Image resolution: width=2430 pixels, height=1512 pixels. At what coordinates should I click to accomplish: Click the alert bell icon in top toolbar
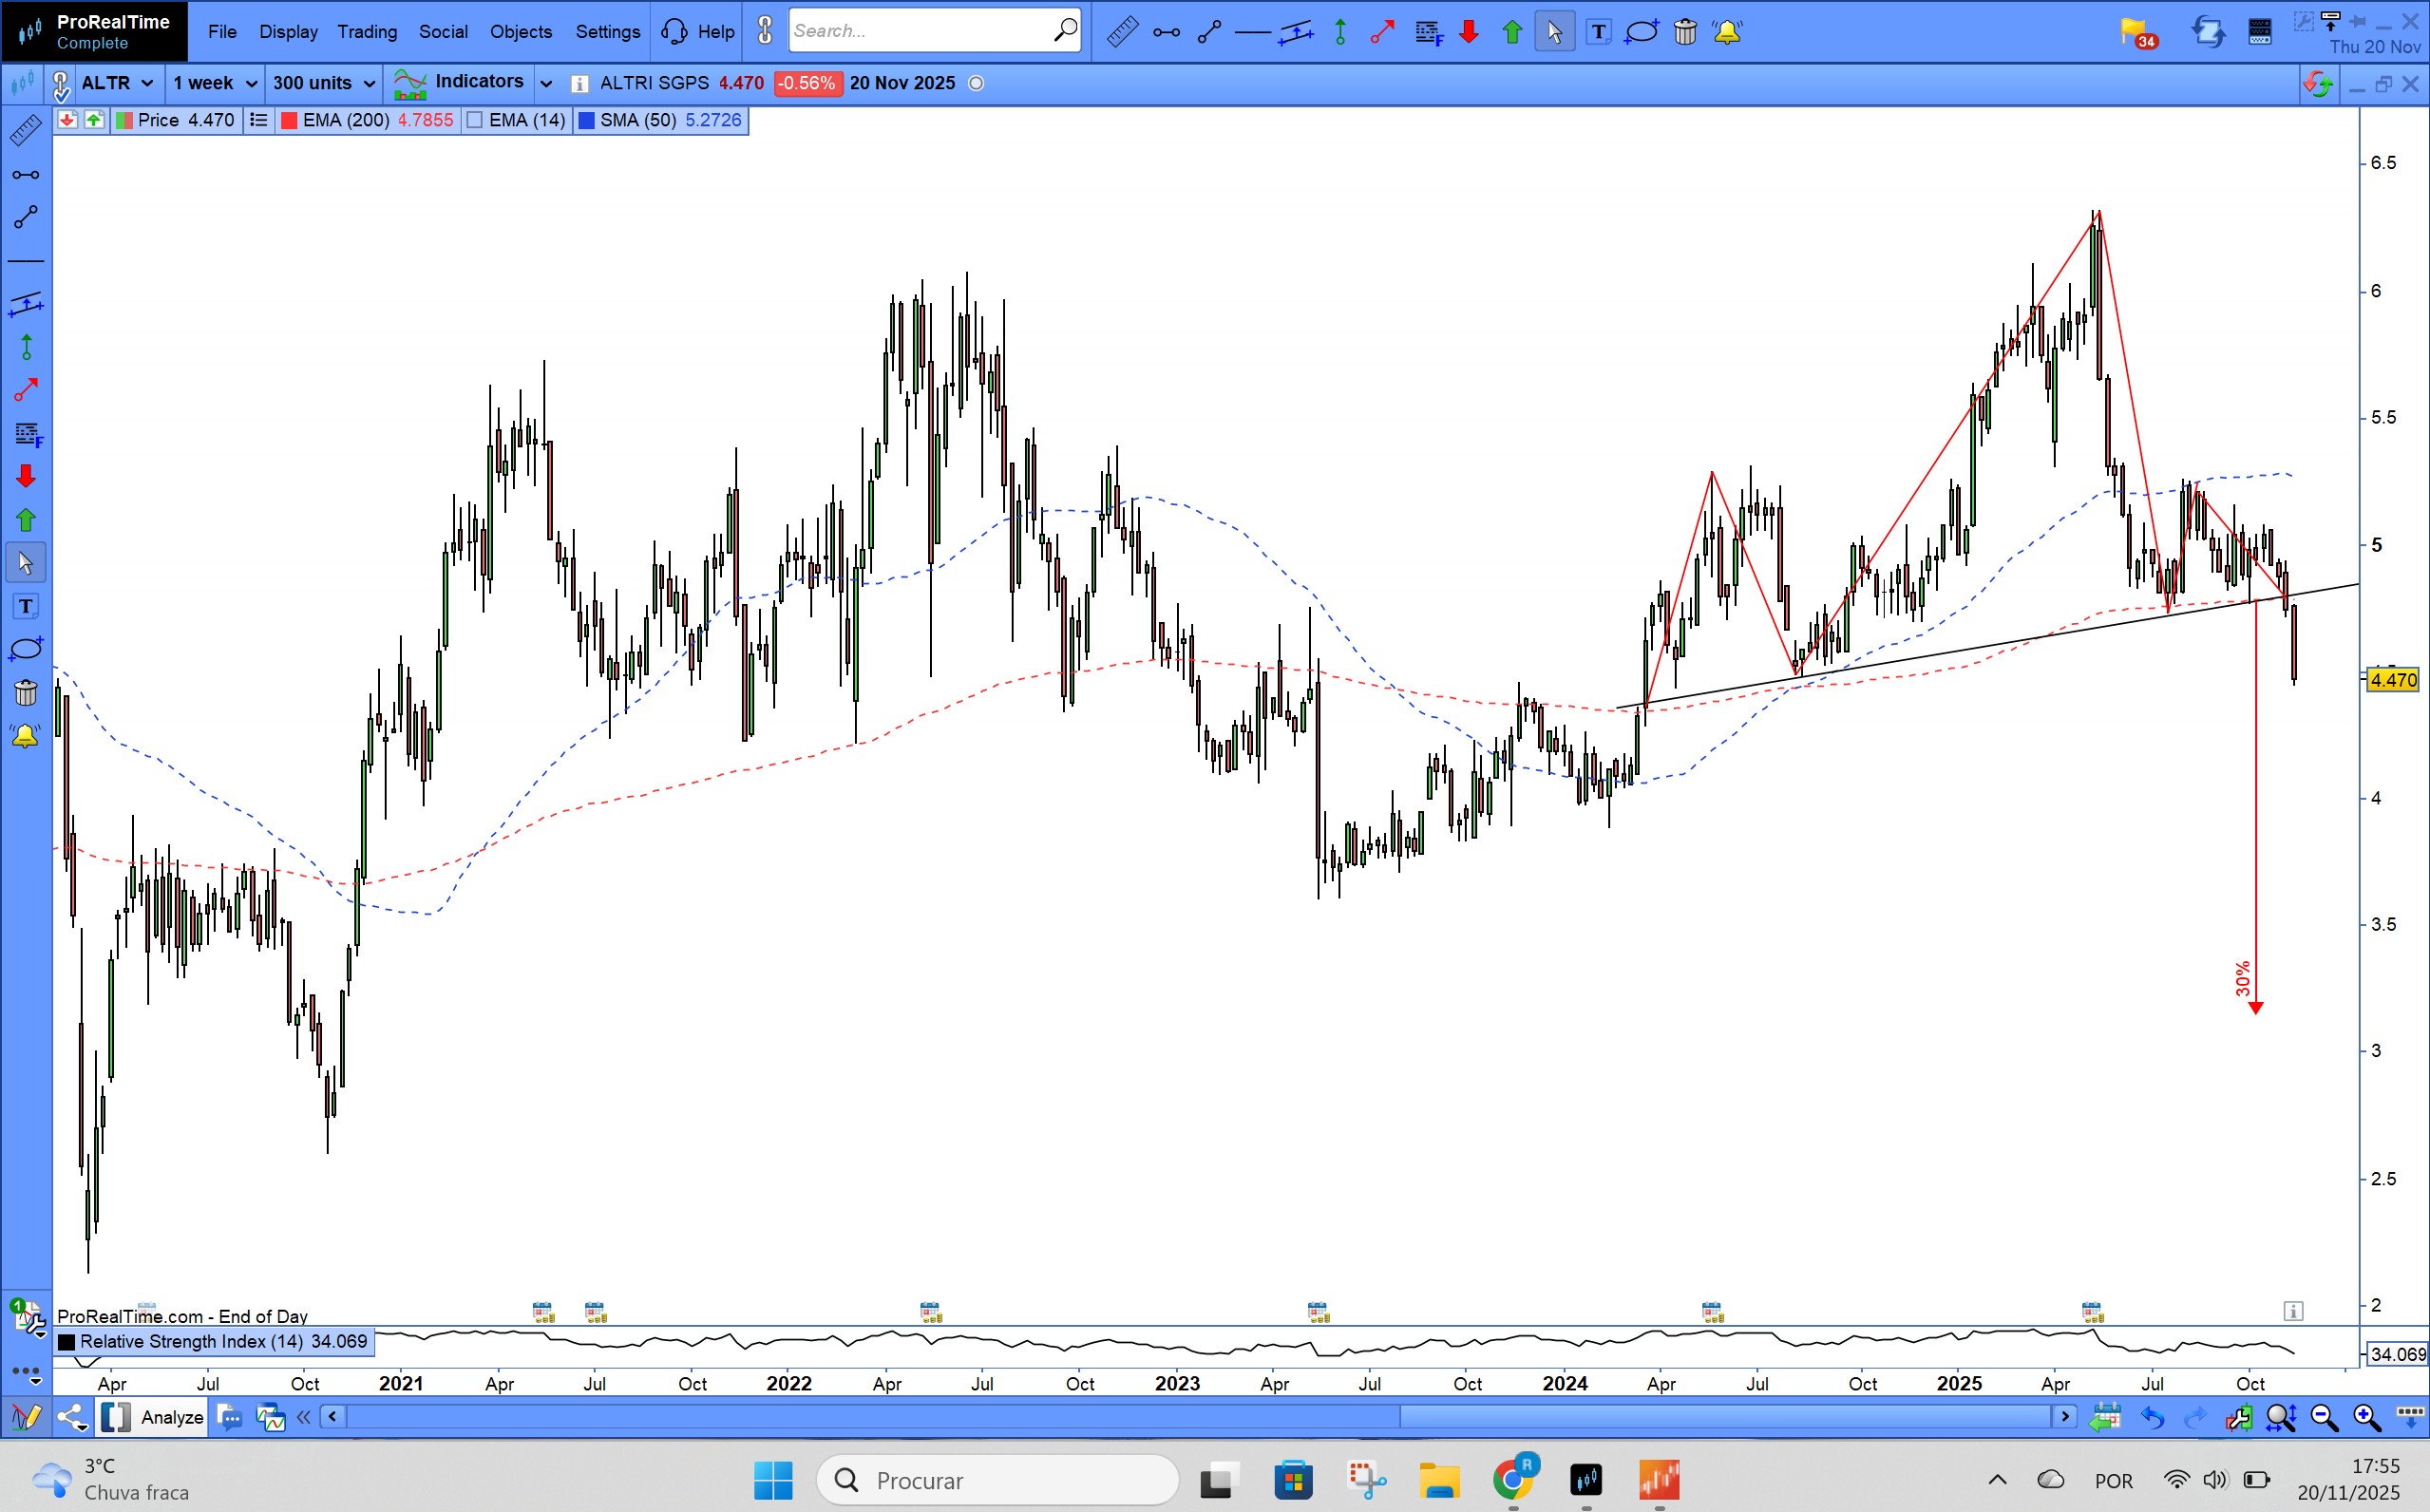1727,32
